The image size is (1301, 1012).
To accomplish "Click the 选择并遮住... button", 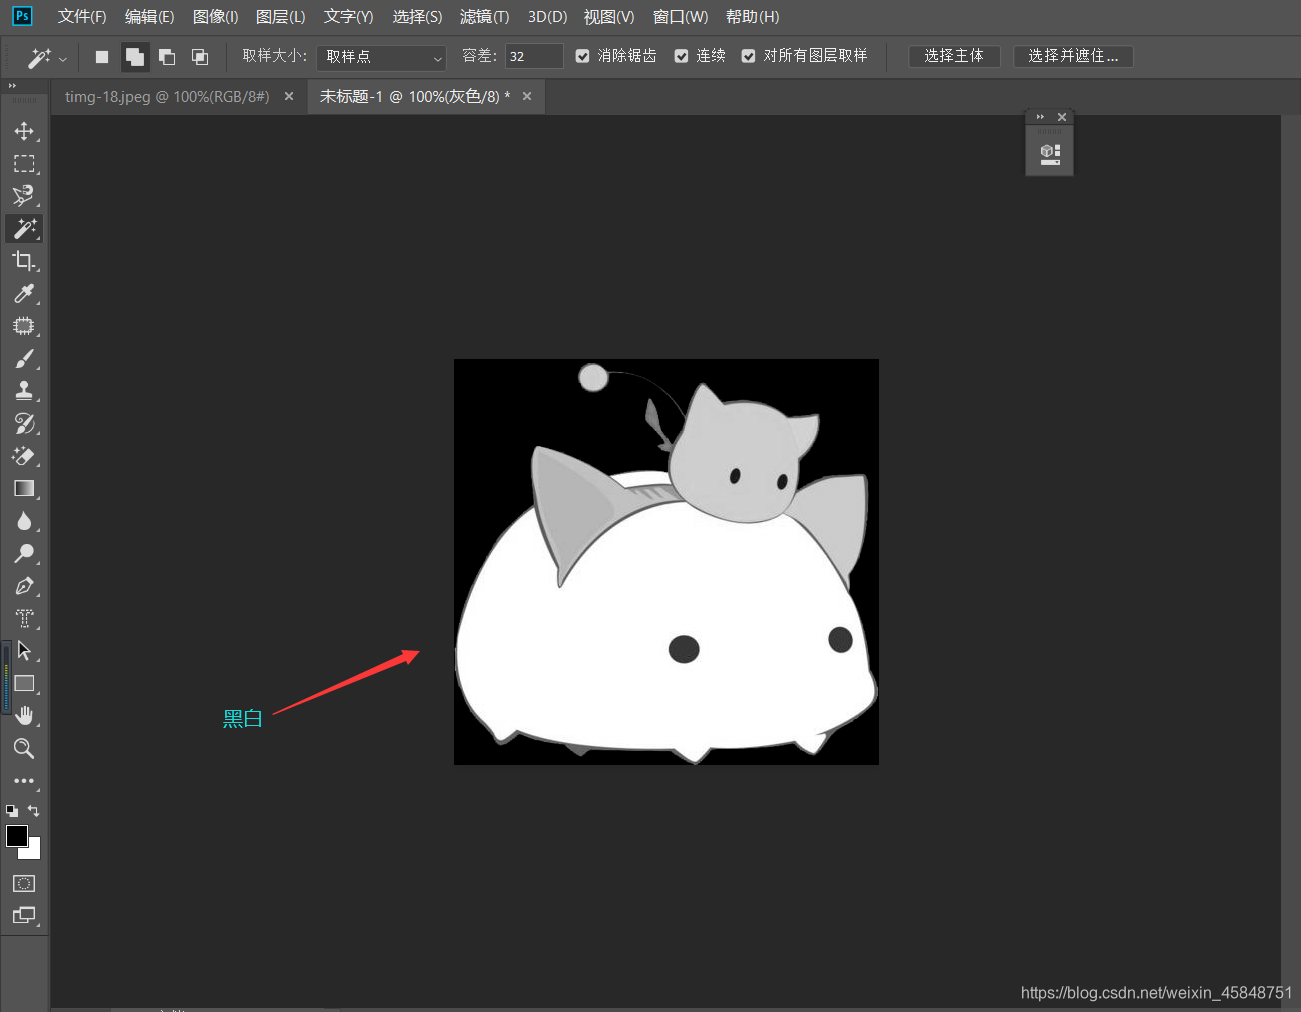I will (1073, 56).
